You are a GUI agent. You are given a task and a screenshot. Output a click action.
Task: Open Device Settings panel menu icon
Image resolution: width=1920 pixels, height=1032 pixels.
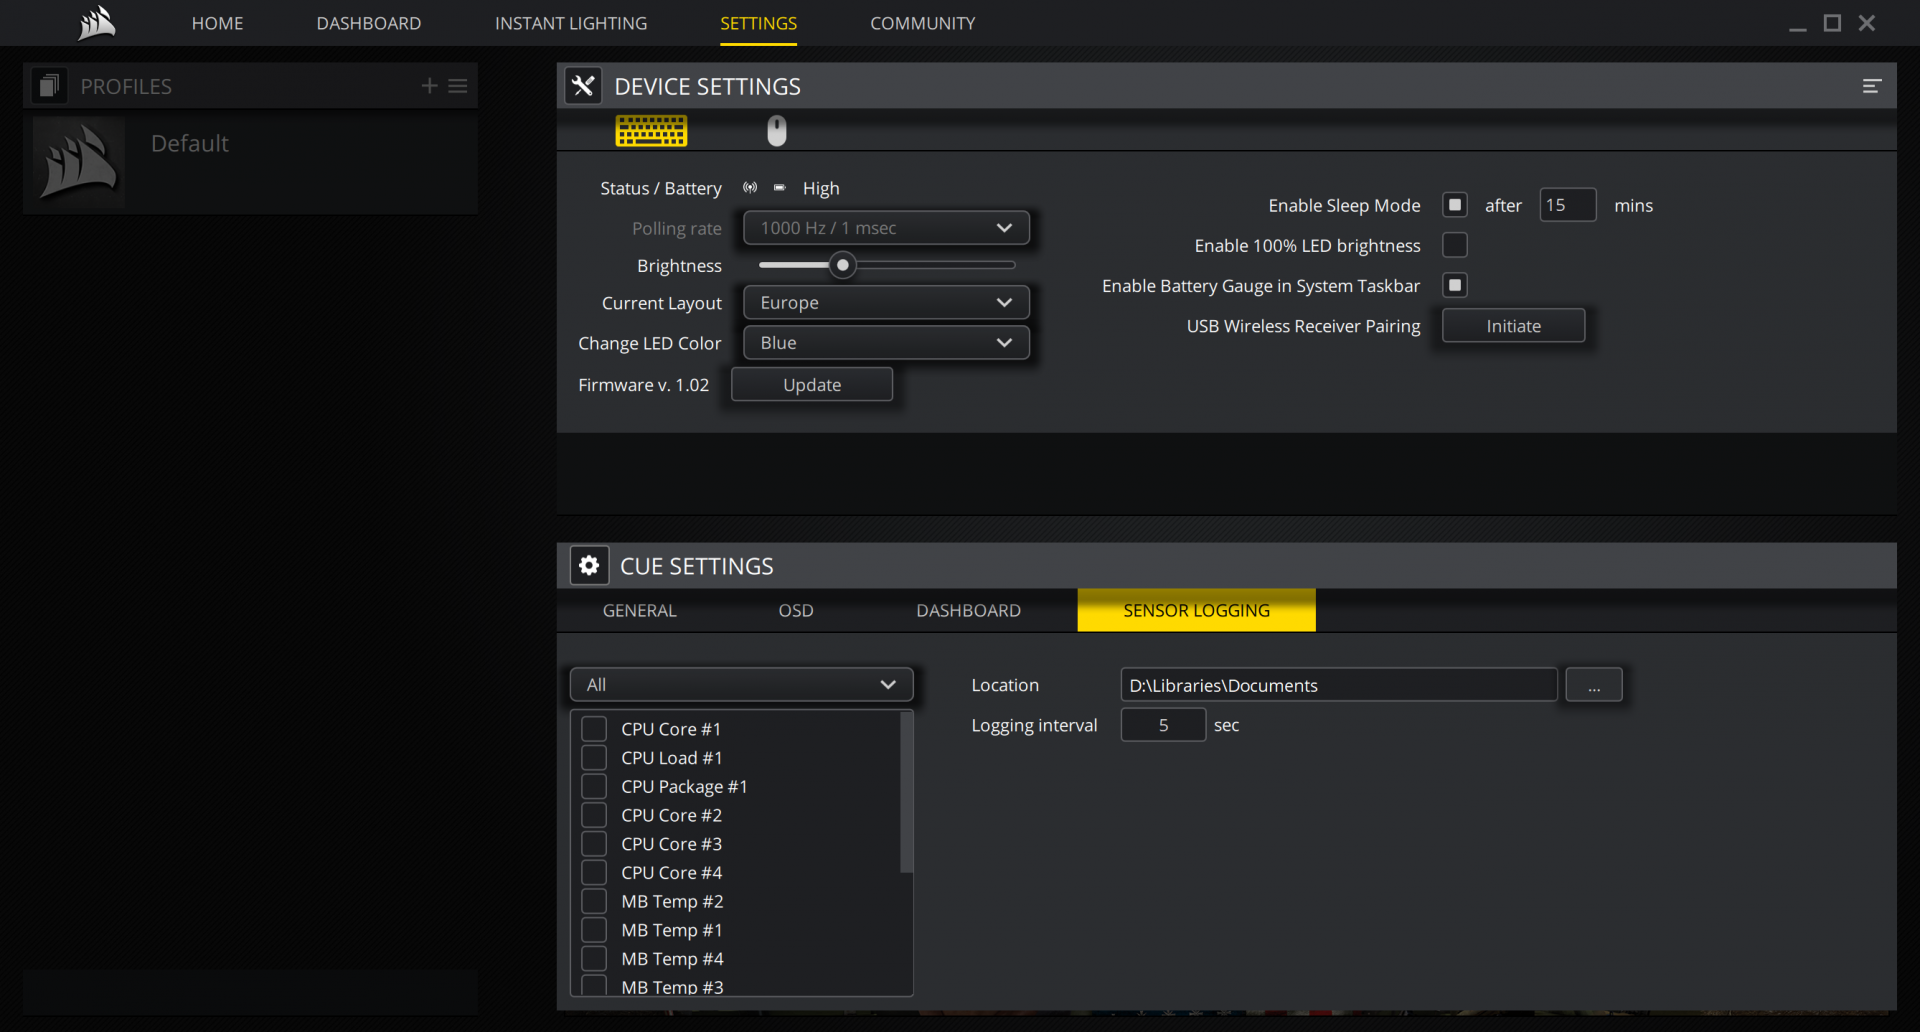coord(1871,87)
